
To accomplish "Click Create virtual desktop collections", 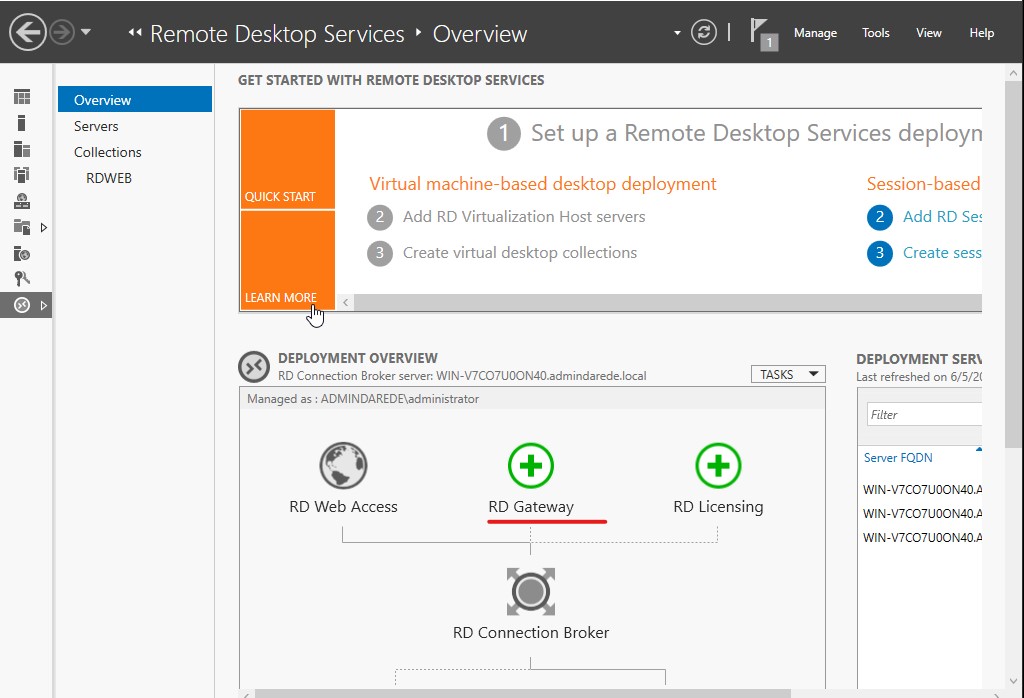I will [520, 253].
